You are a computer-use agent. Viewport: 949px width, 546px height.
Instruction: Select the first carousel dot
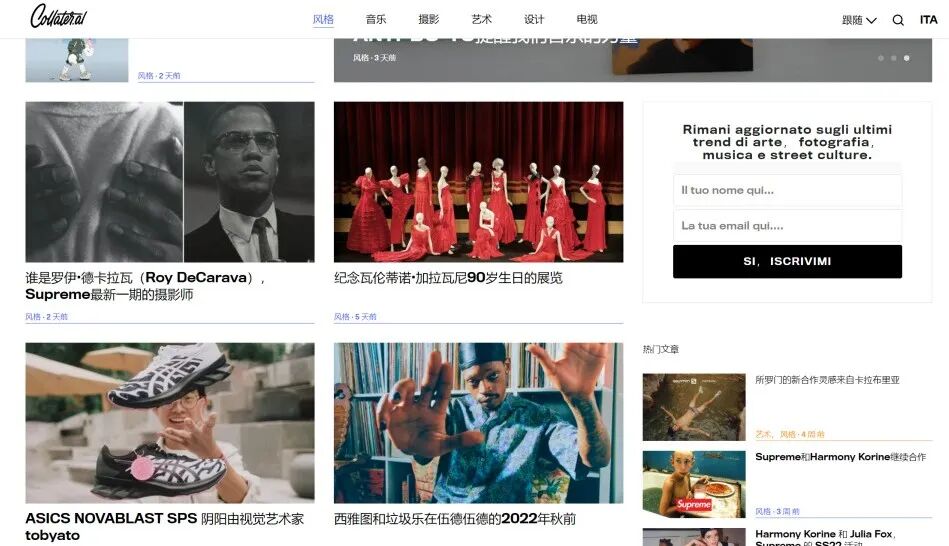[881, 58]
